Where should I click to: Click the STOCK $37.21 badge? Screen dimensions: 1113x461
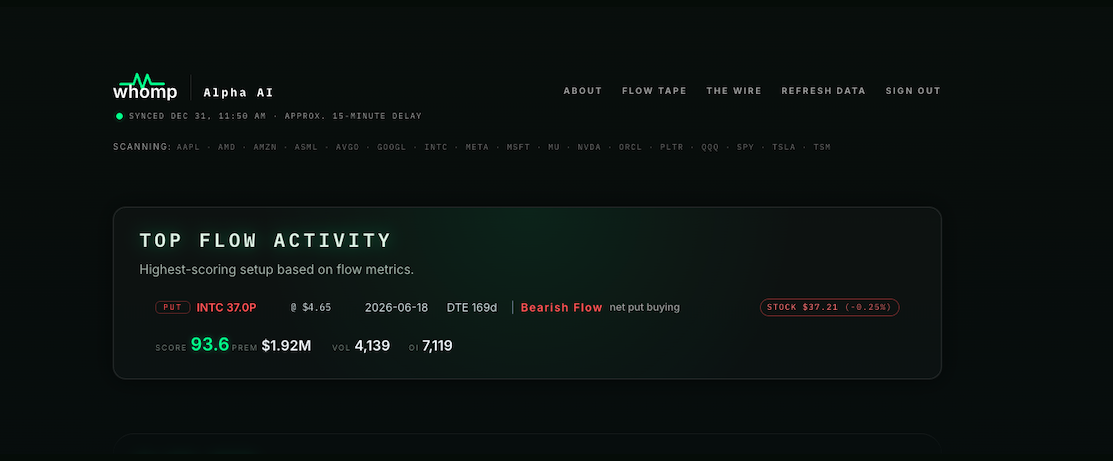pyautogui.click(x=830, y=308)
